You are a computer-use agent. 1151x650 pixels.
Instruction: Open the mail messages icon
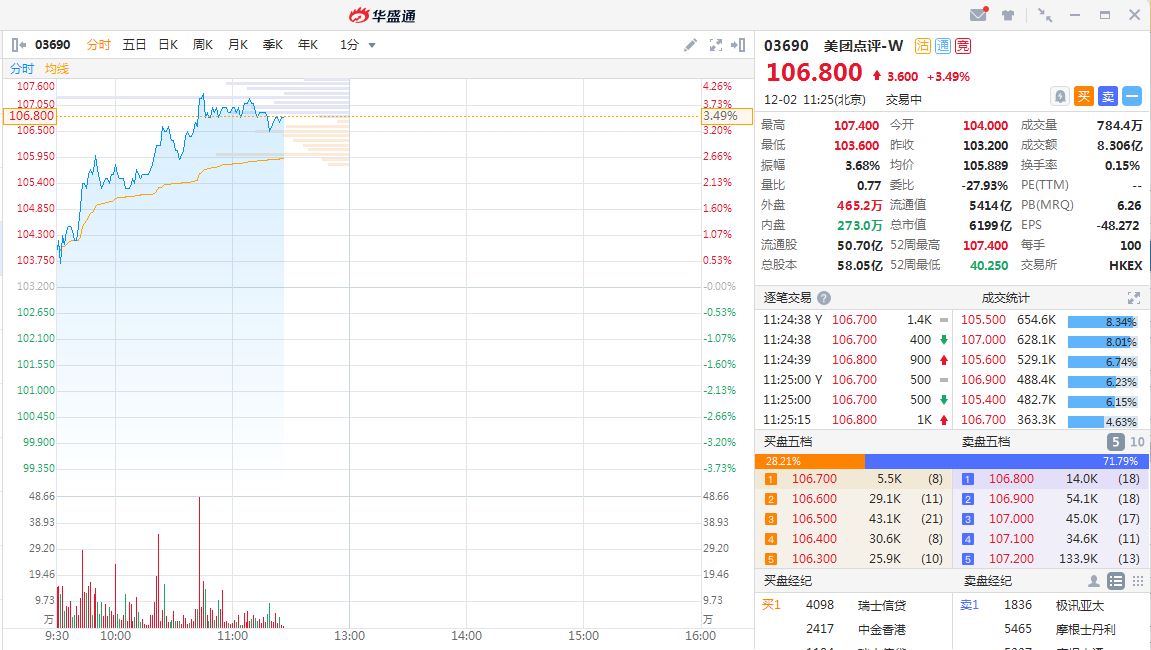point(979,15)
